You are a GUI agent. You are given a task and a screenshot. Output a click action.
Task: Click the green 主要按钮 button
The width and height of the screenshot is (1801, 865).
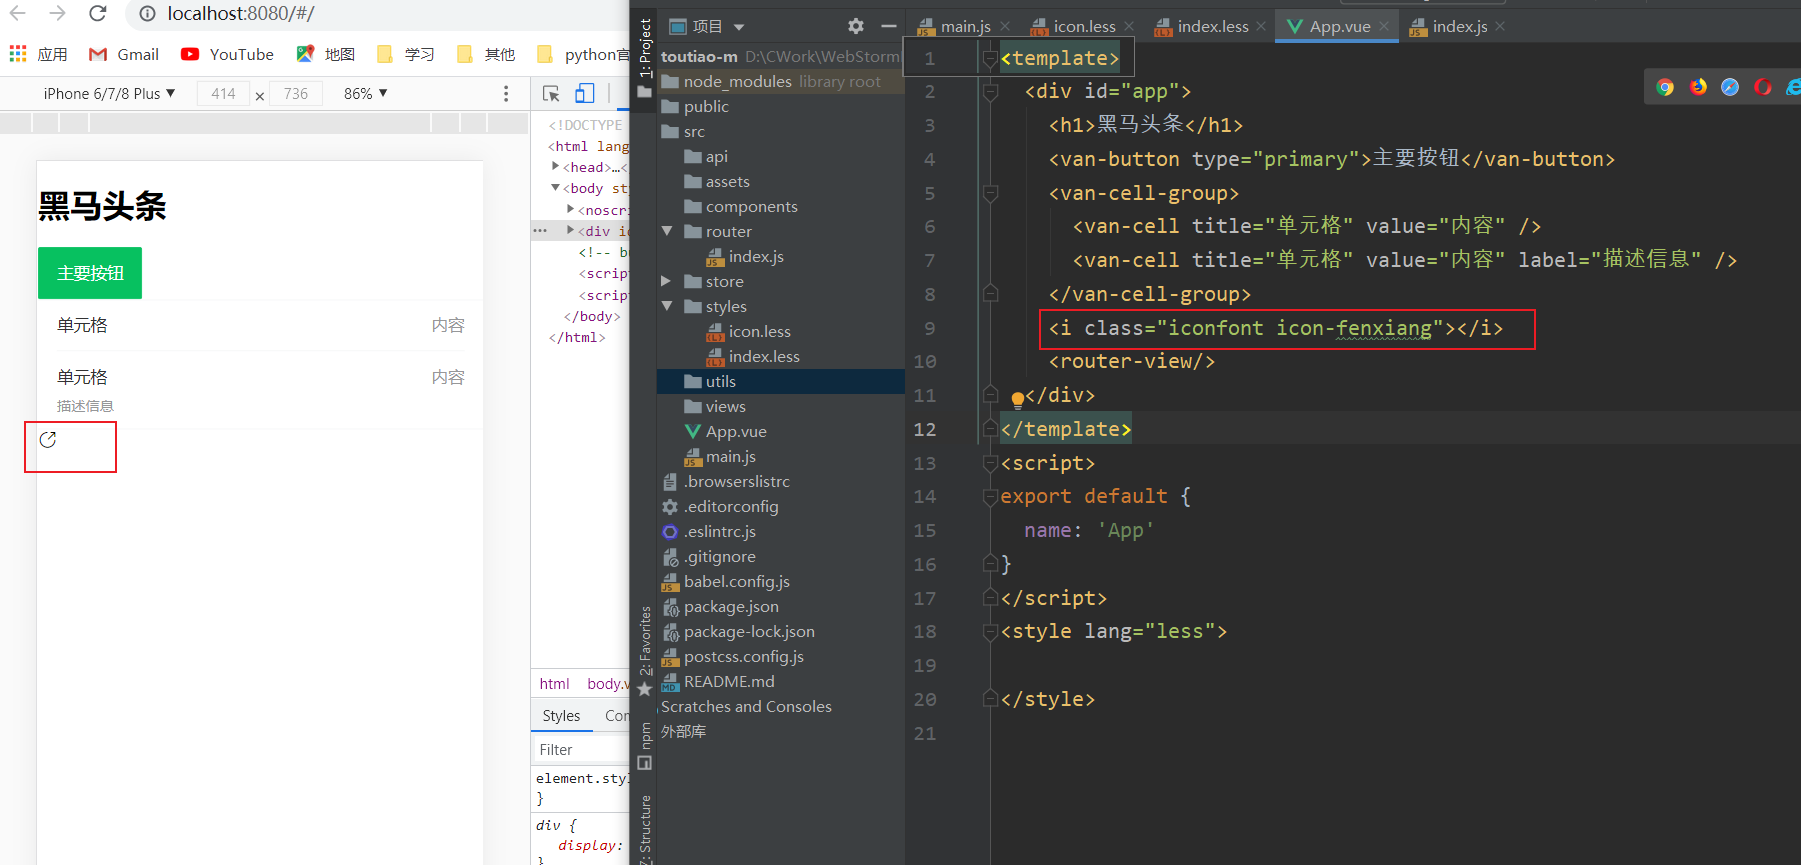tap(90, 273)
